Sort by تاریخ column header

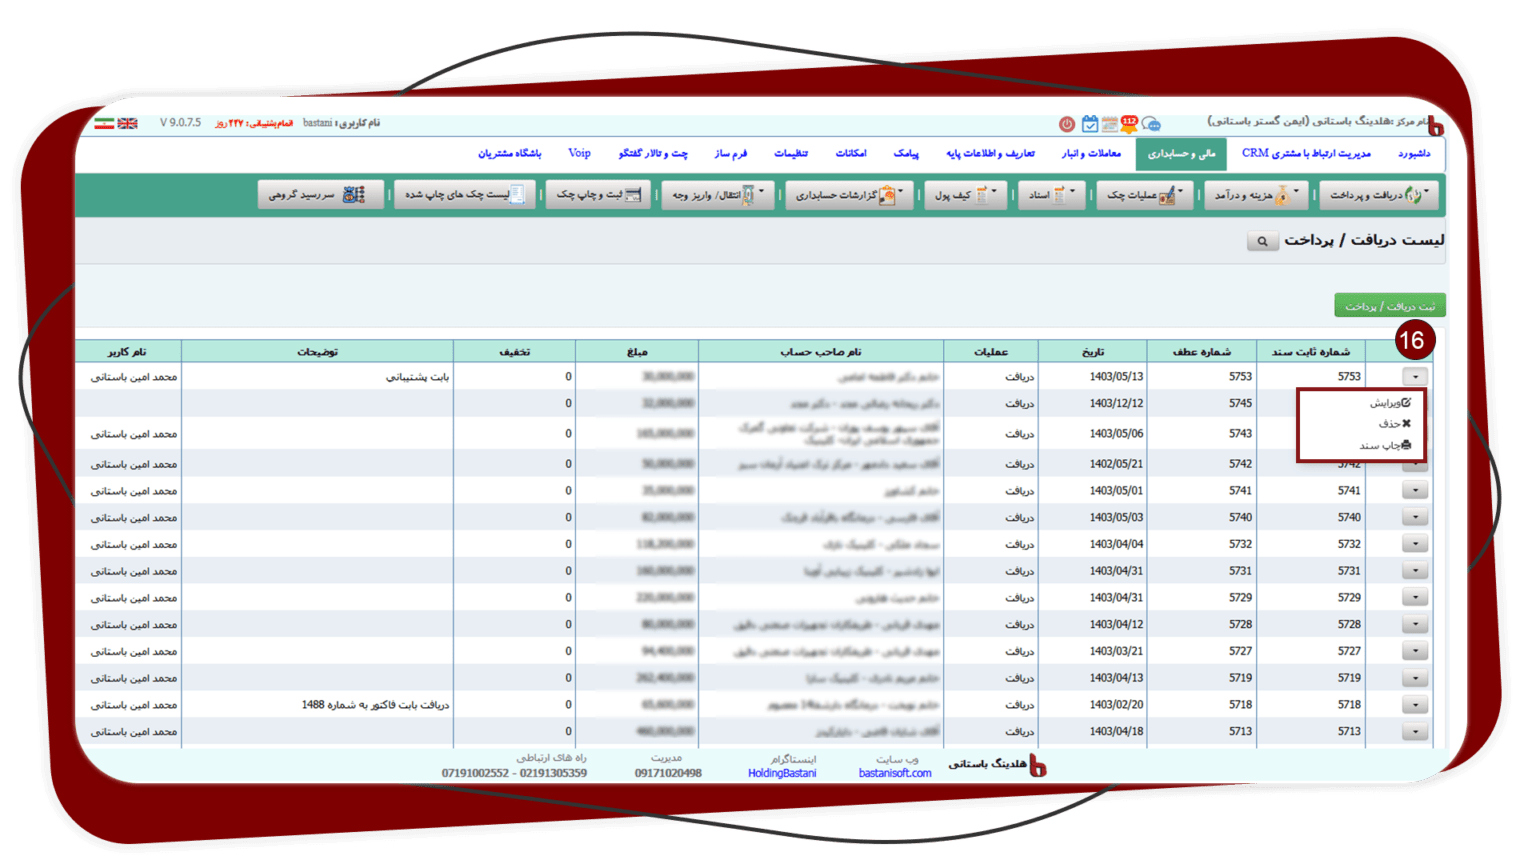(1093, 352)
